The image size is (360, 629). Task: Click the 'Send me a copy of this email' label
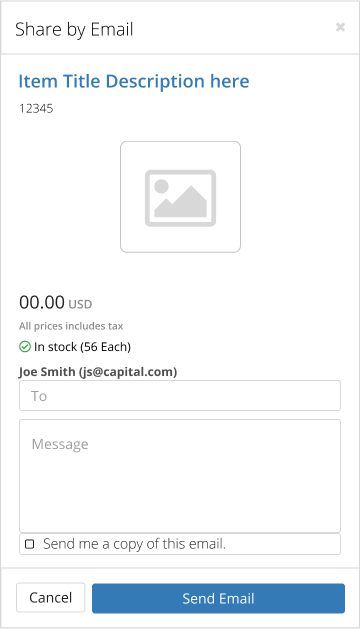click(134, 544)
